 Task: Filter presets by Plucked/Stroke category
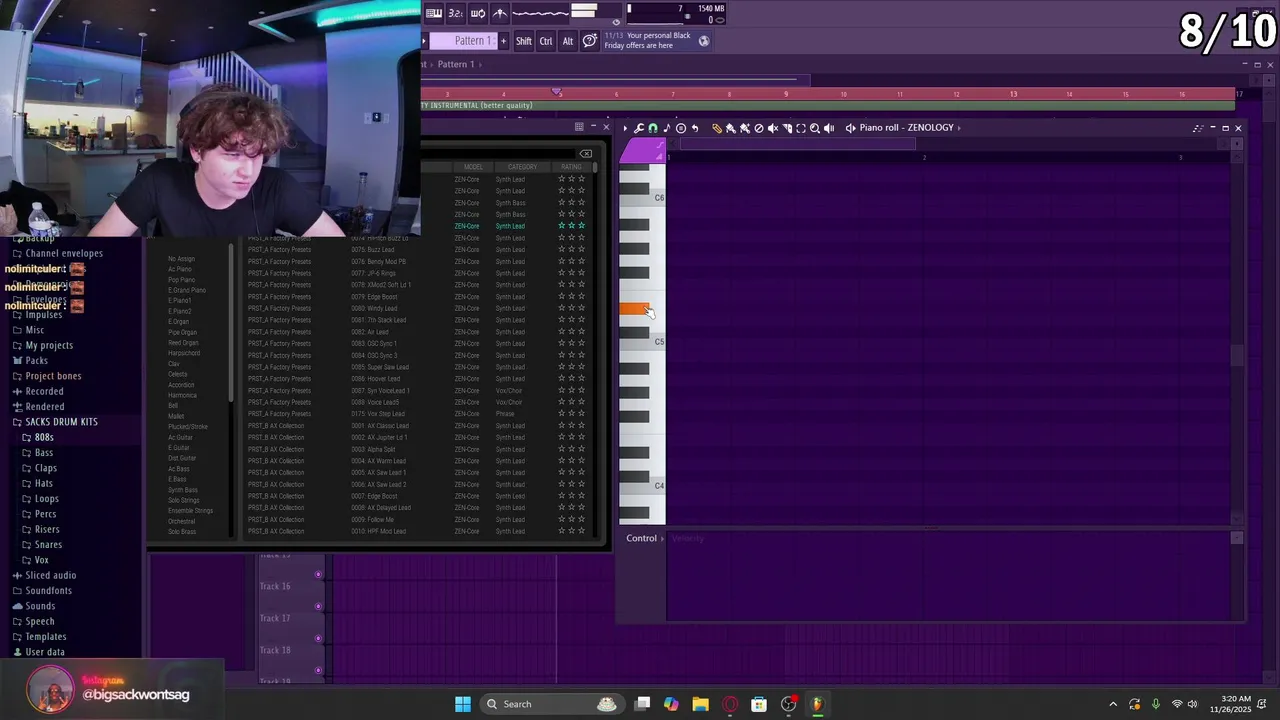tap(187, 427)
